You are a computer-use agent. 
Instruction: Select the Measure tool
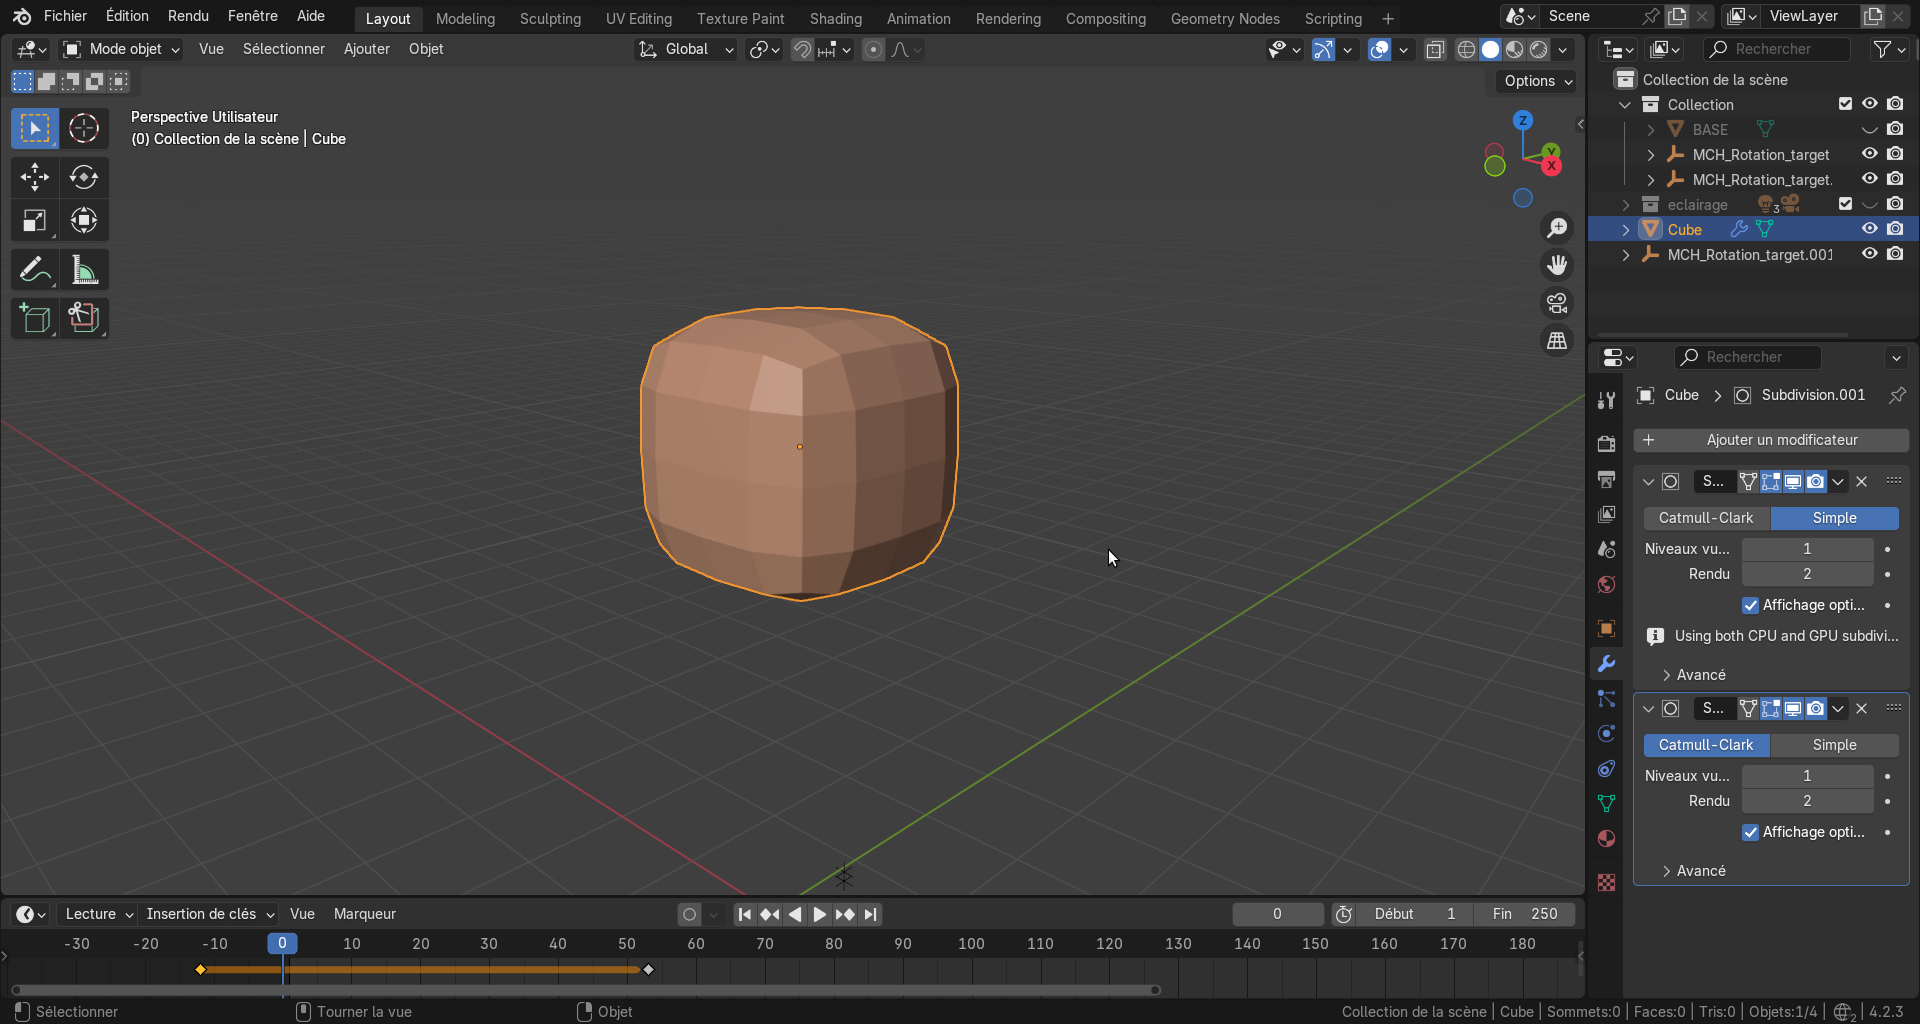point(84,270)
